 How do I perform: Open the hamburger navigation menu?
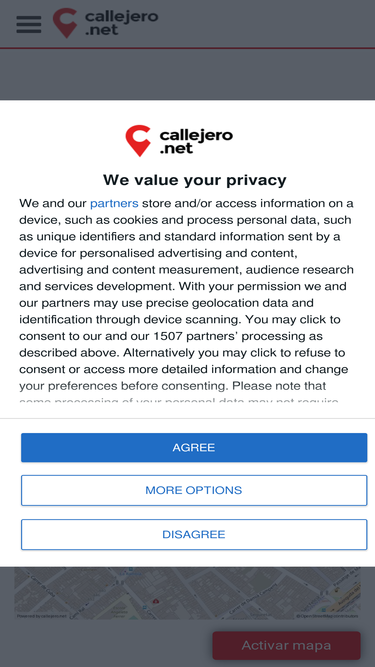click(29, 24)
